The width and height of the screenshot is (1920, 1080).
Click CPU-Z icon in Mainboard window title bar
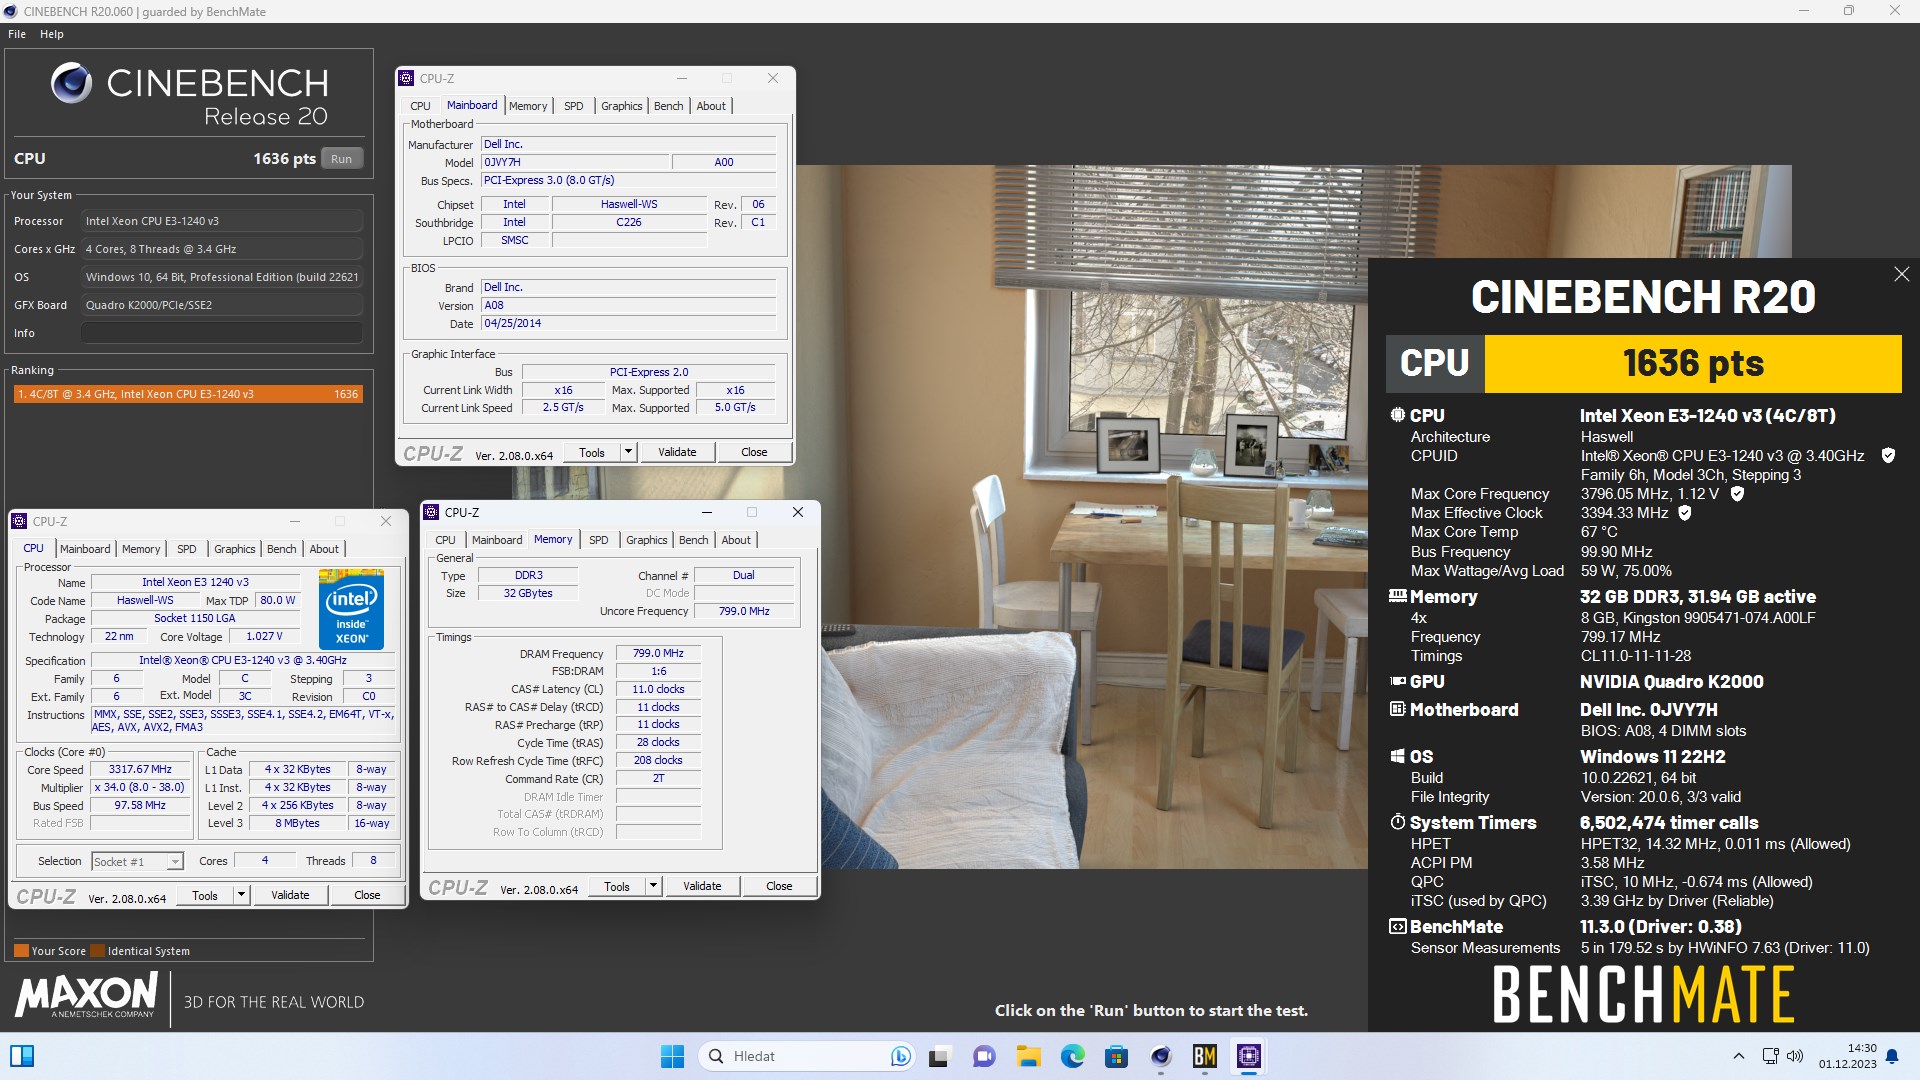coord(406,78)
